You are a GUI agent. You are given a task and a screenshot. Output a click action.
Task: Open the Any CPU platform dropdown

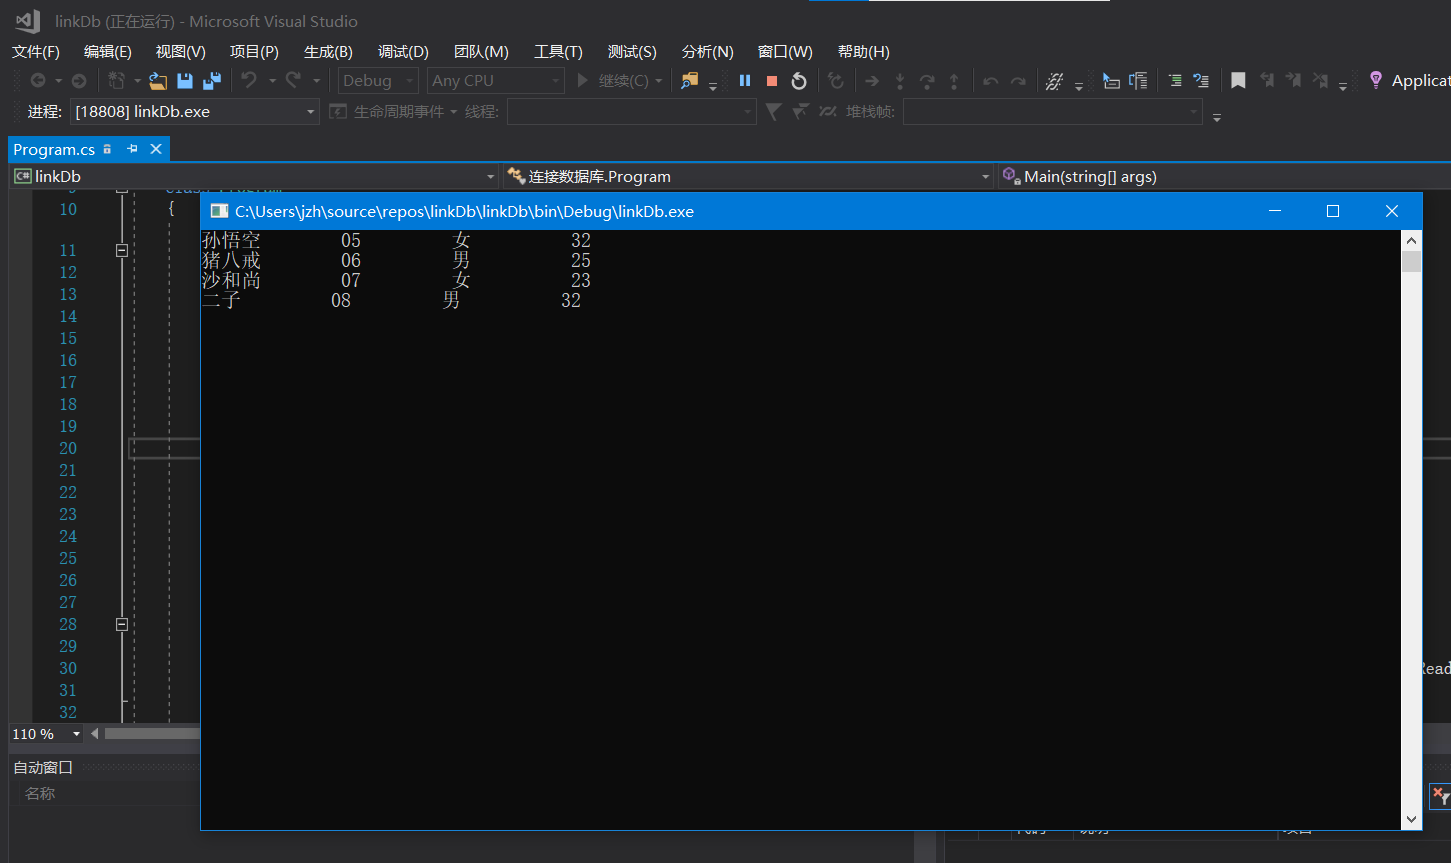coord(496,81)
